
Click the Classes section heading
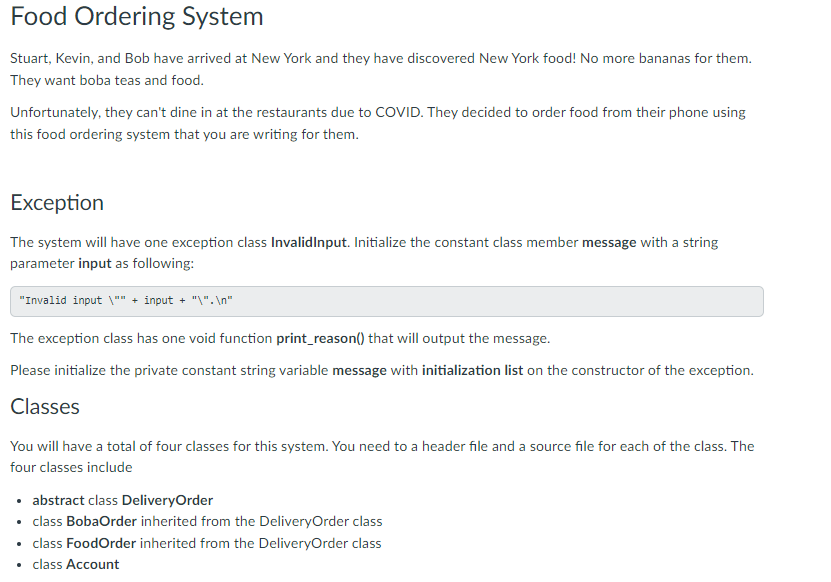coord(45,407)
